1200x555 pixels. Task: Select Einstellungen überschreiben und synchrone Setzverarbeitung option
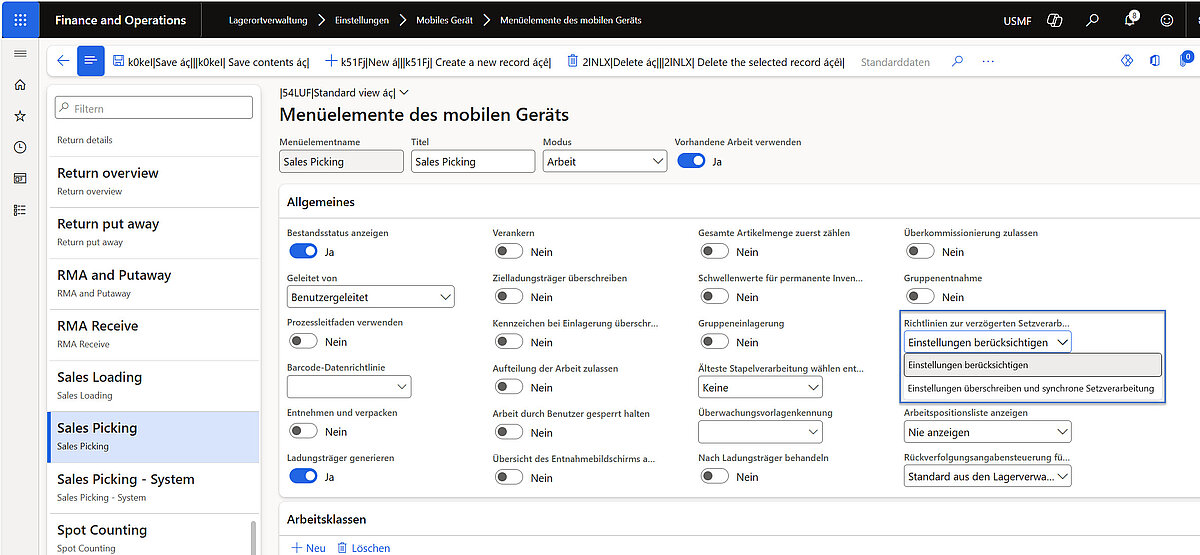1030,388
